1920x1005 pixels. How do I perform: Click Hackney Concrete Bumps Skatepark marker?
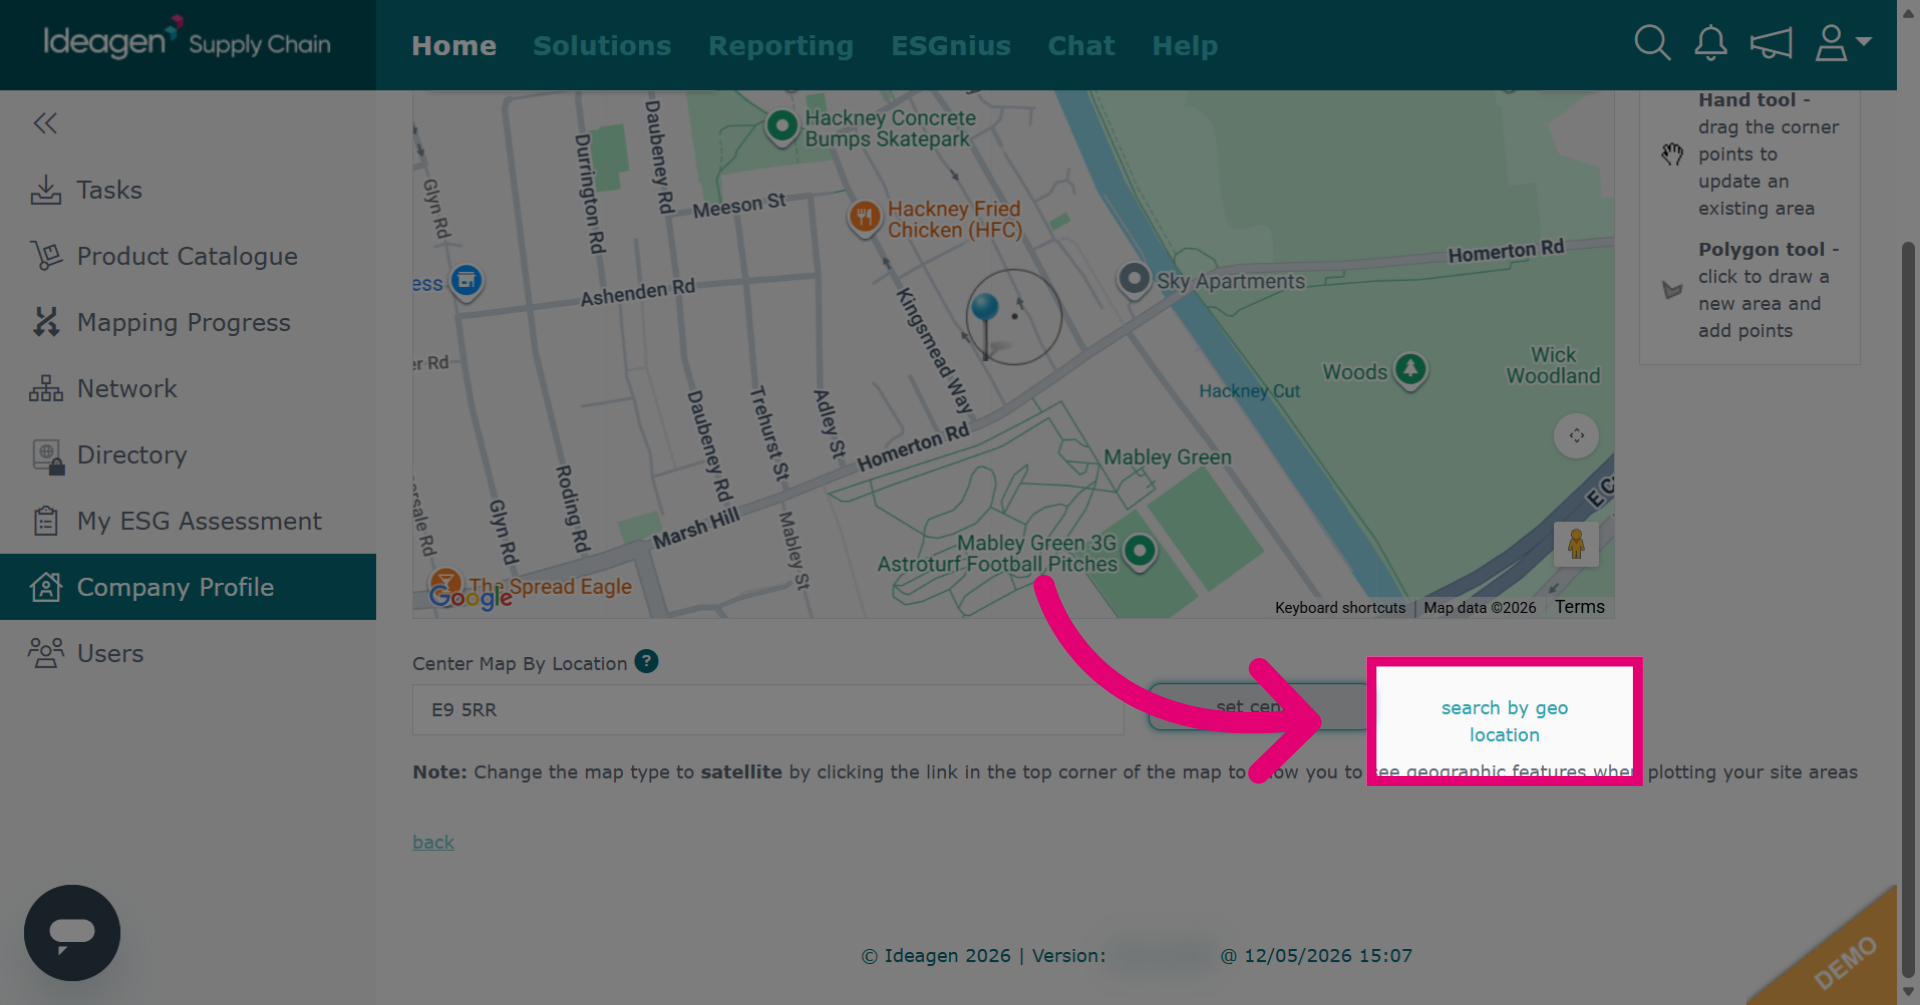tap(782, 127)
